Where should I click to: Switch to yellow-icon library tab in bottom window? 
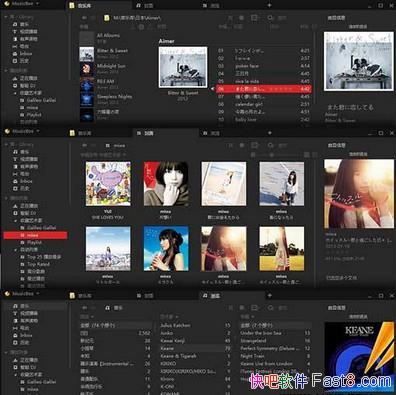[100, 296]
